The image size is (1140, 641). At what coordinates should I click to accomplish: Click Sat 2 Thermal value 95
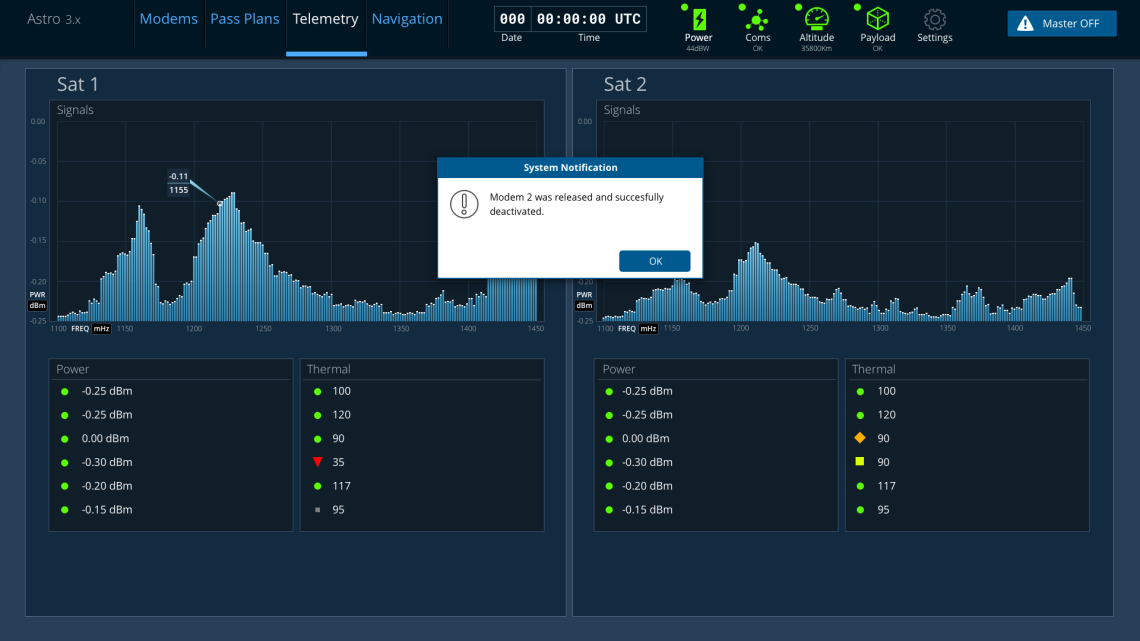[883, 509]
